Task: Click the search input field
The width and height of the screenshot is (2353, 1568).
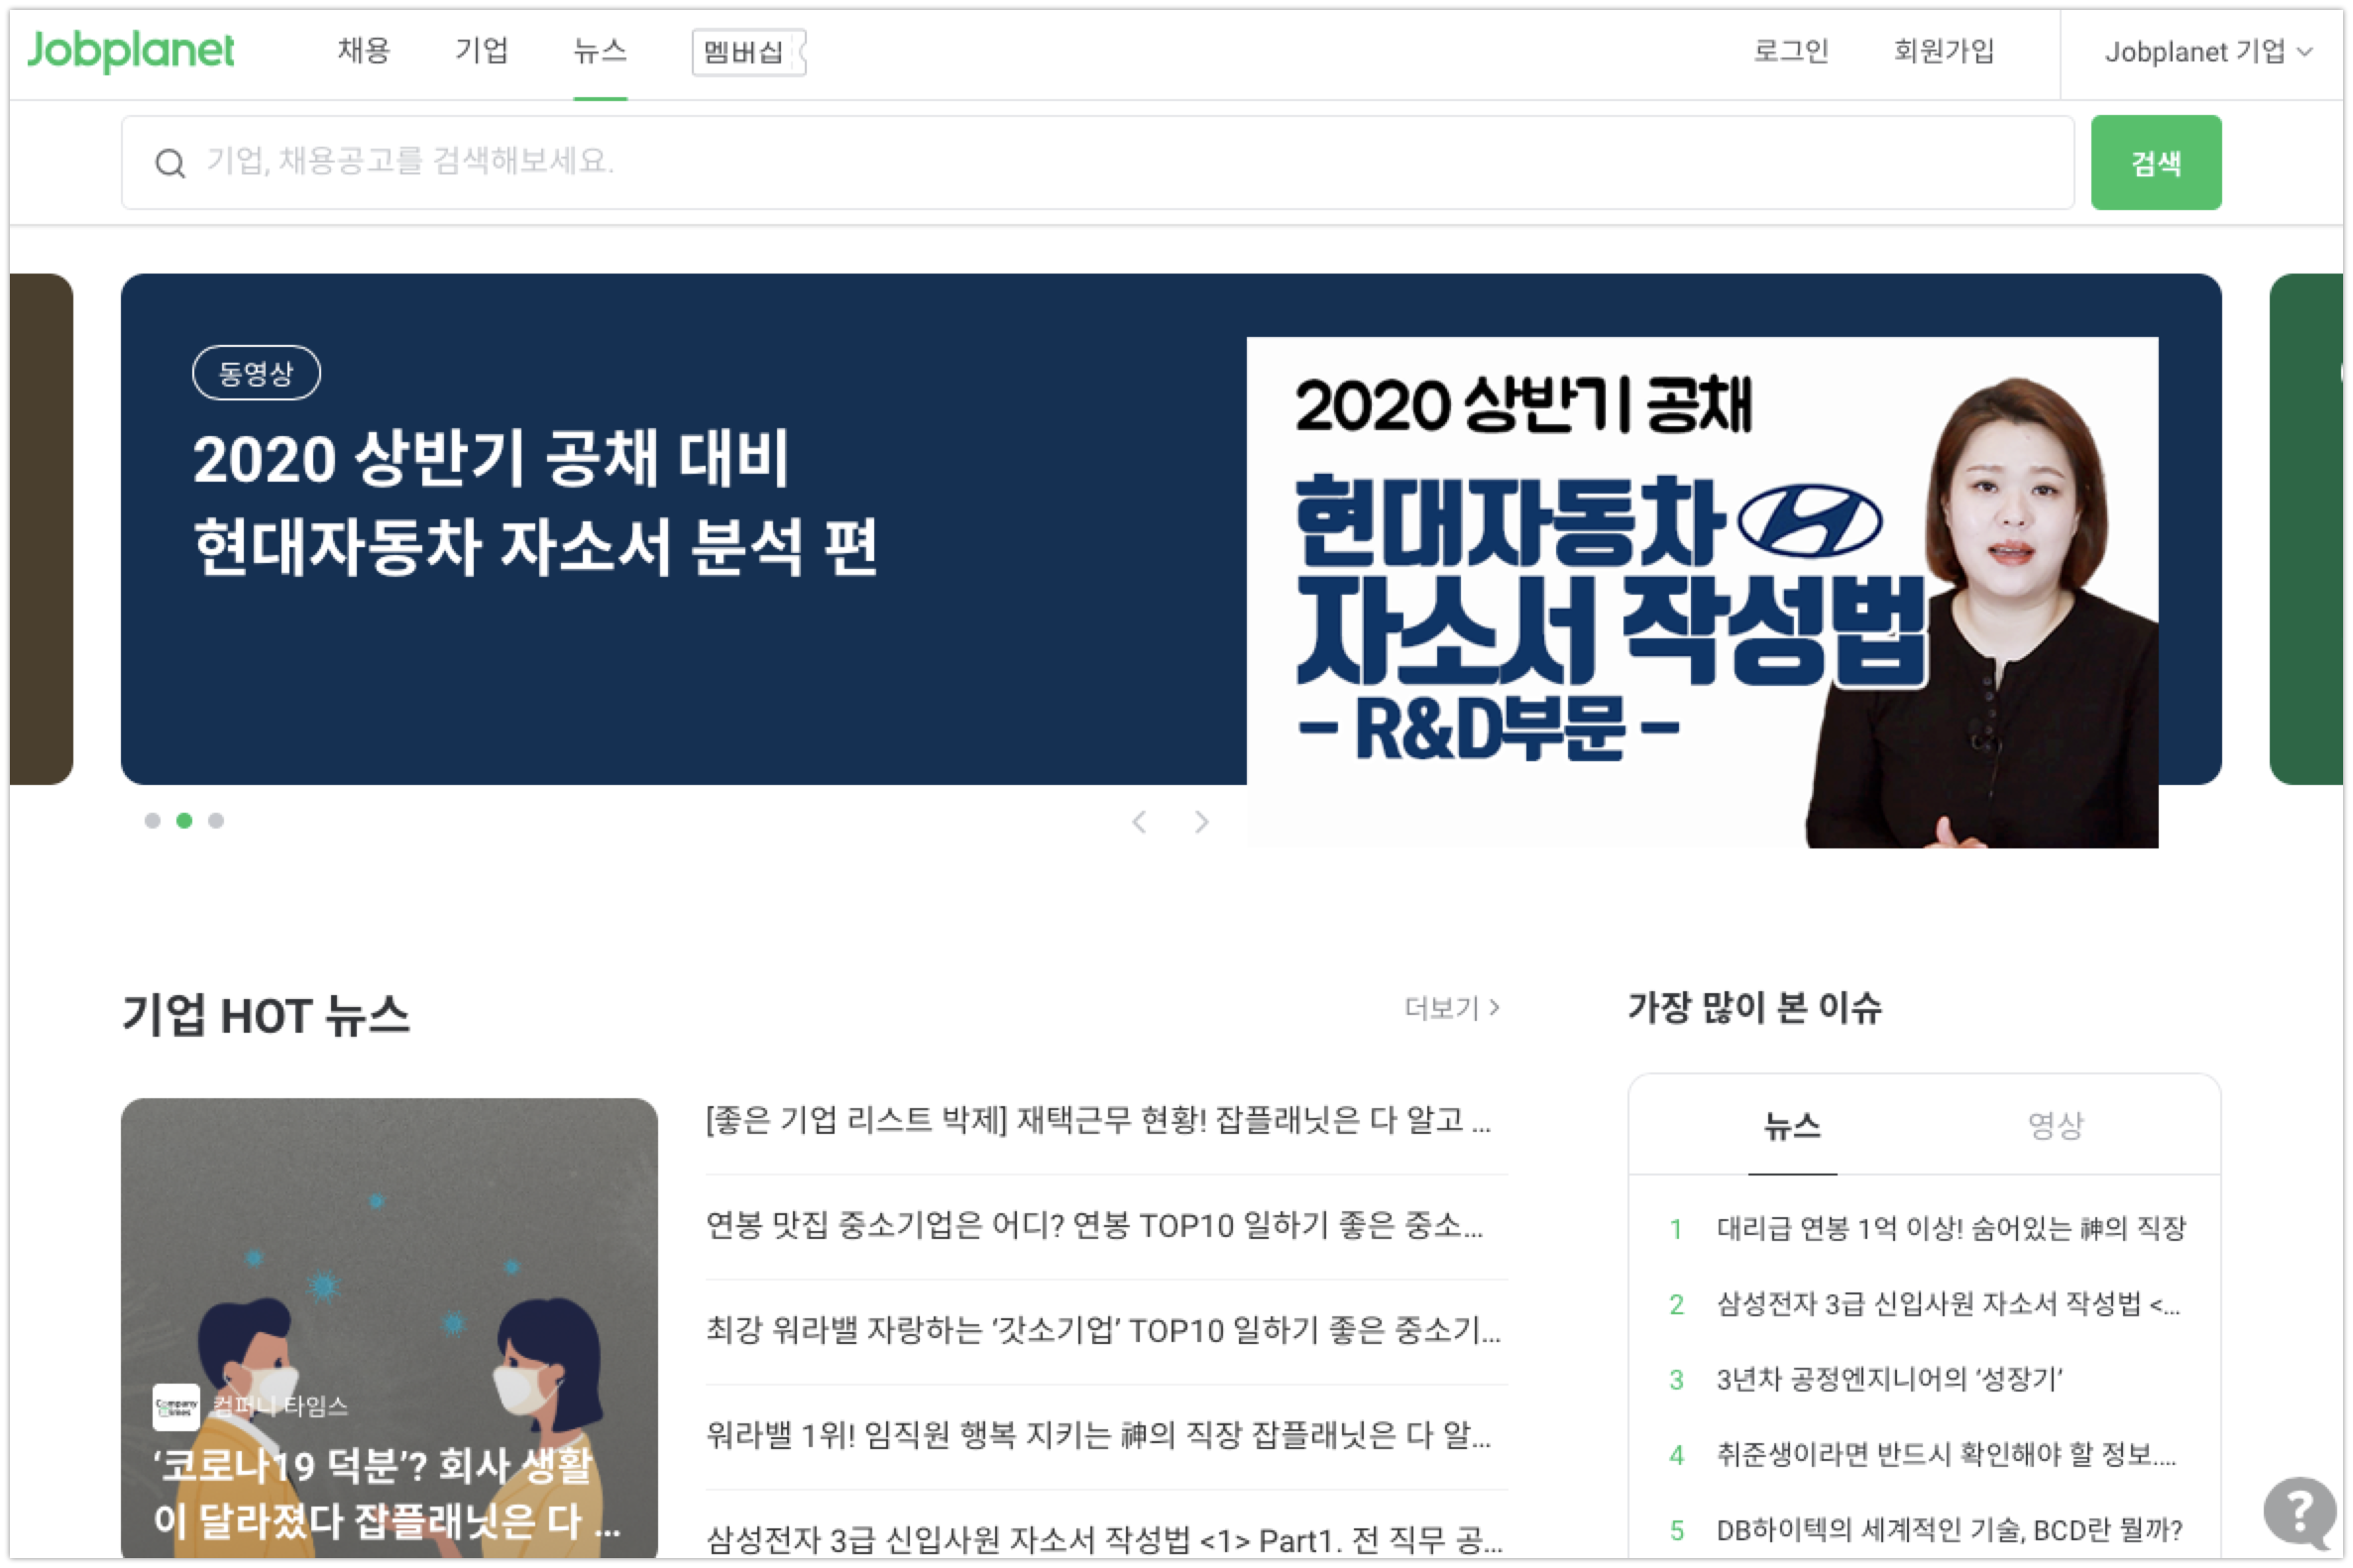Action: (1098, 163)
